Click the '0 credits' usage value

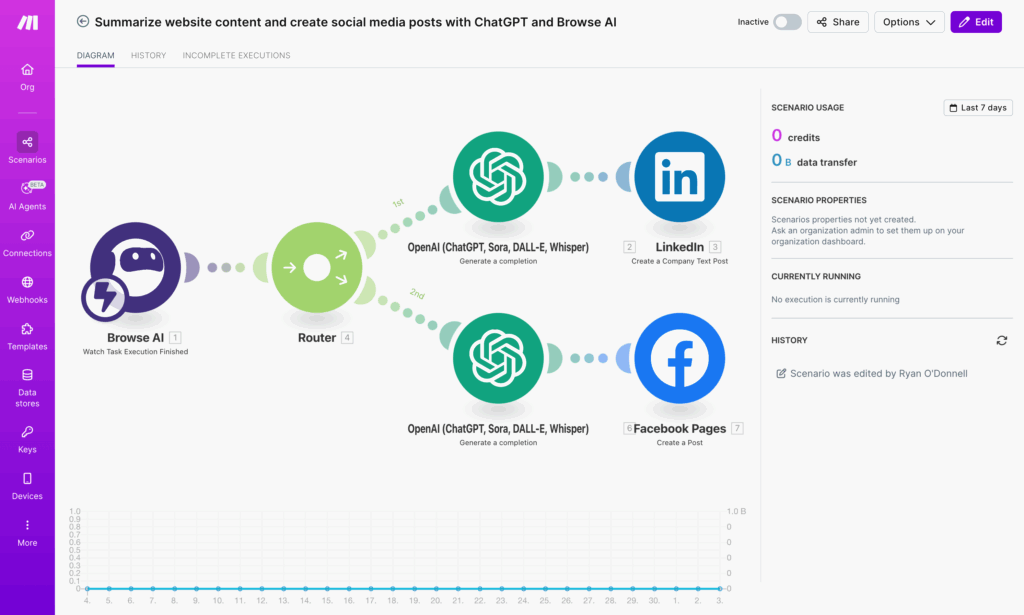[795, 136]
